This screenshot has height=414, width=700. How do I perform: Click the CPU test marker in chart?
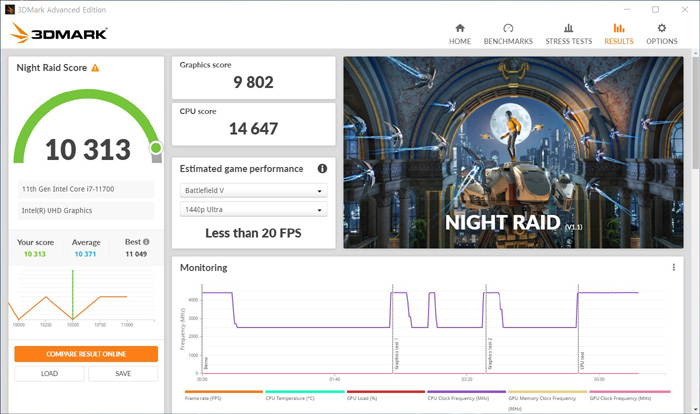[x=582, y=361]
